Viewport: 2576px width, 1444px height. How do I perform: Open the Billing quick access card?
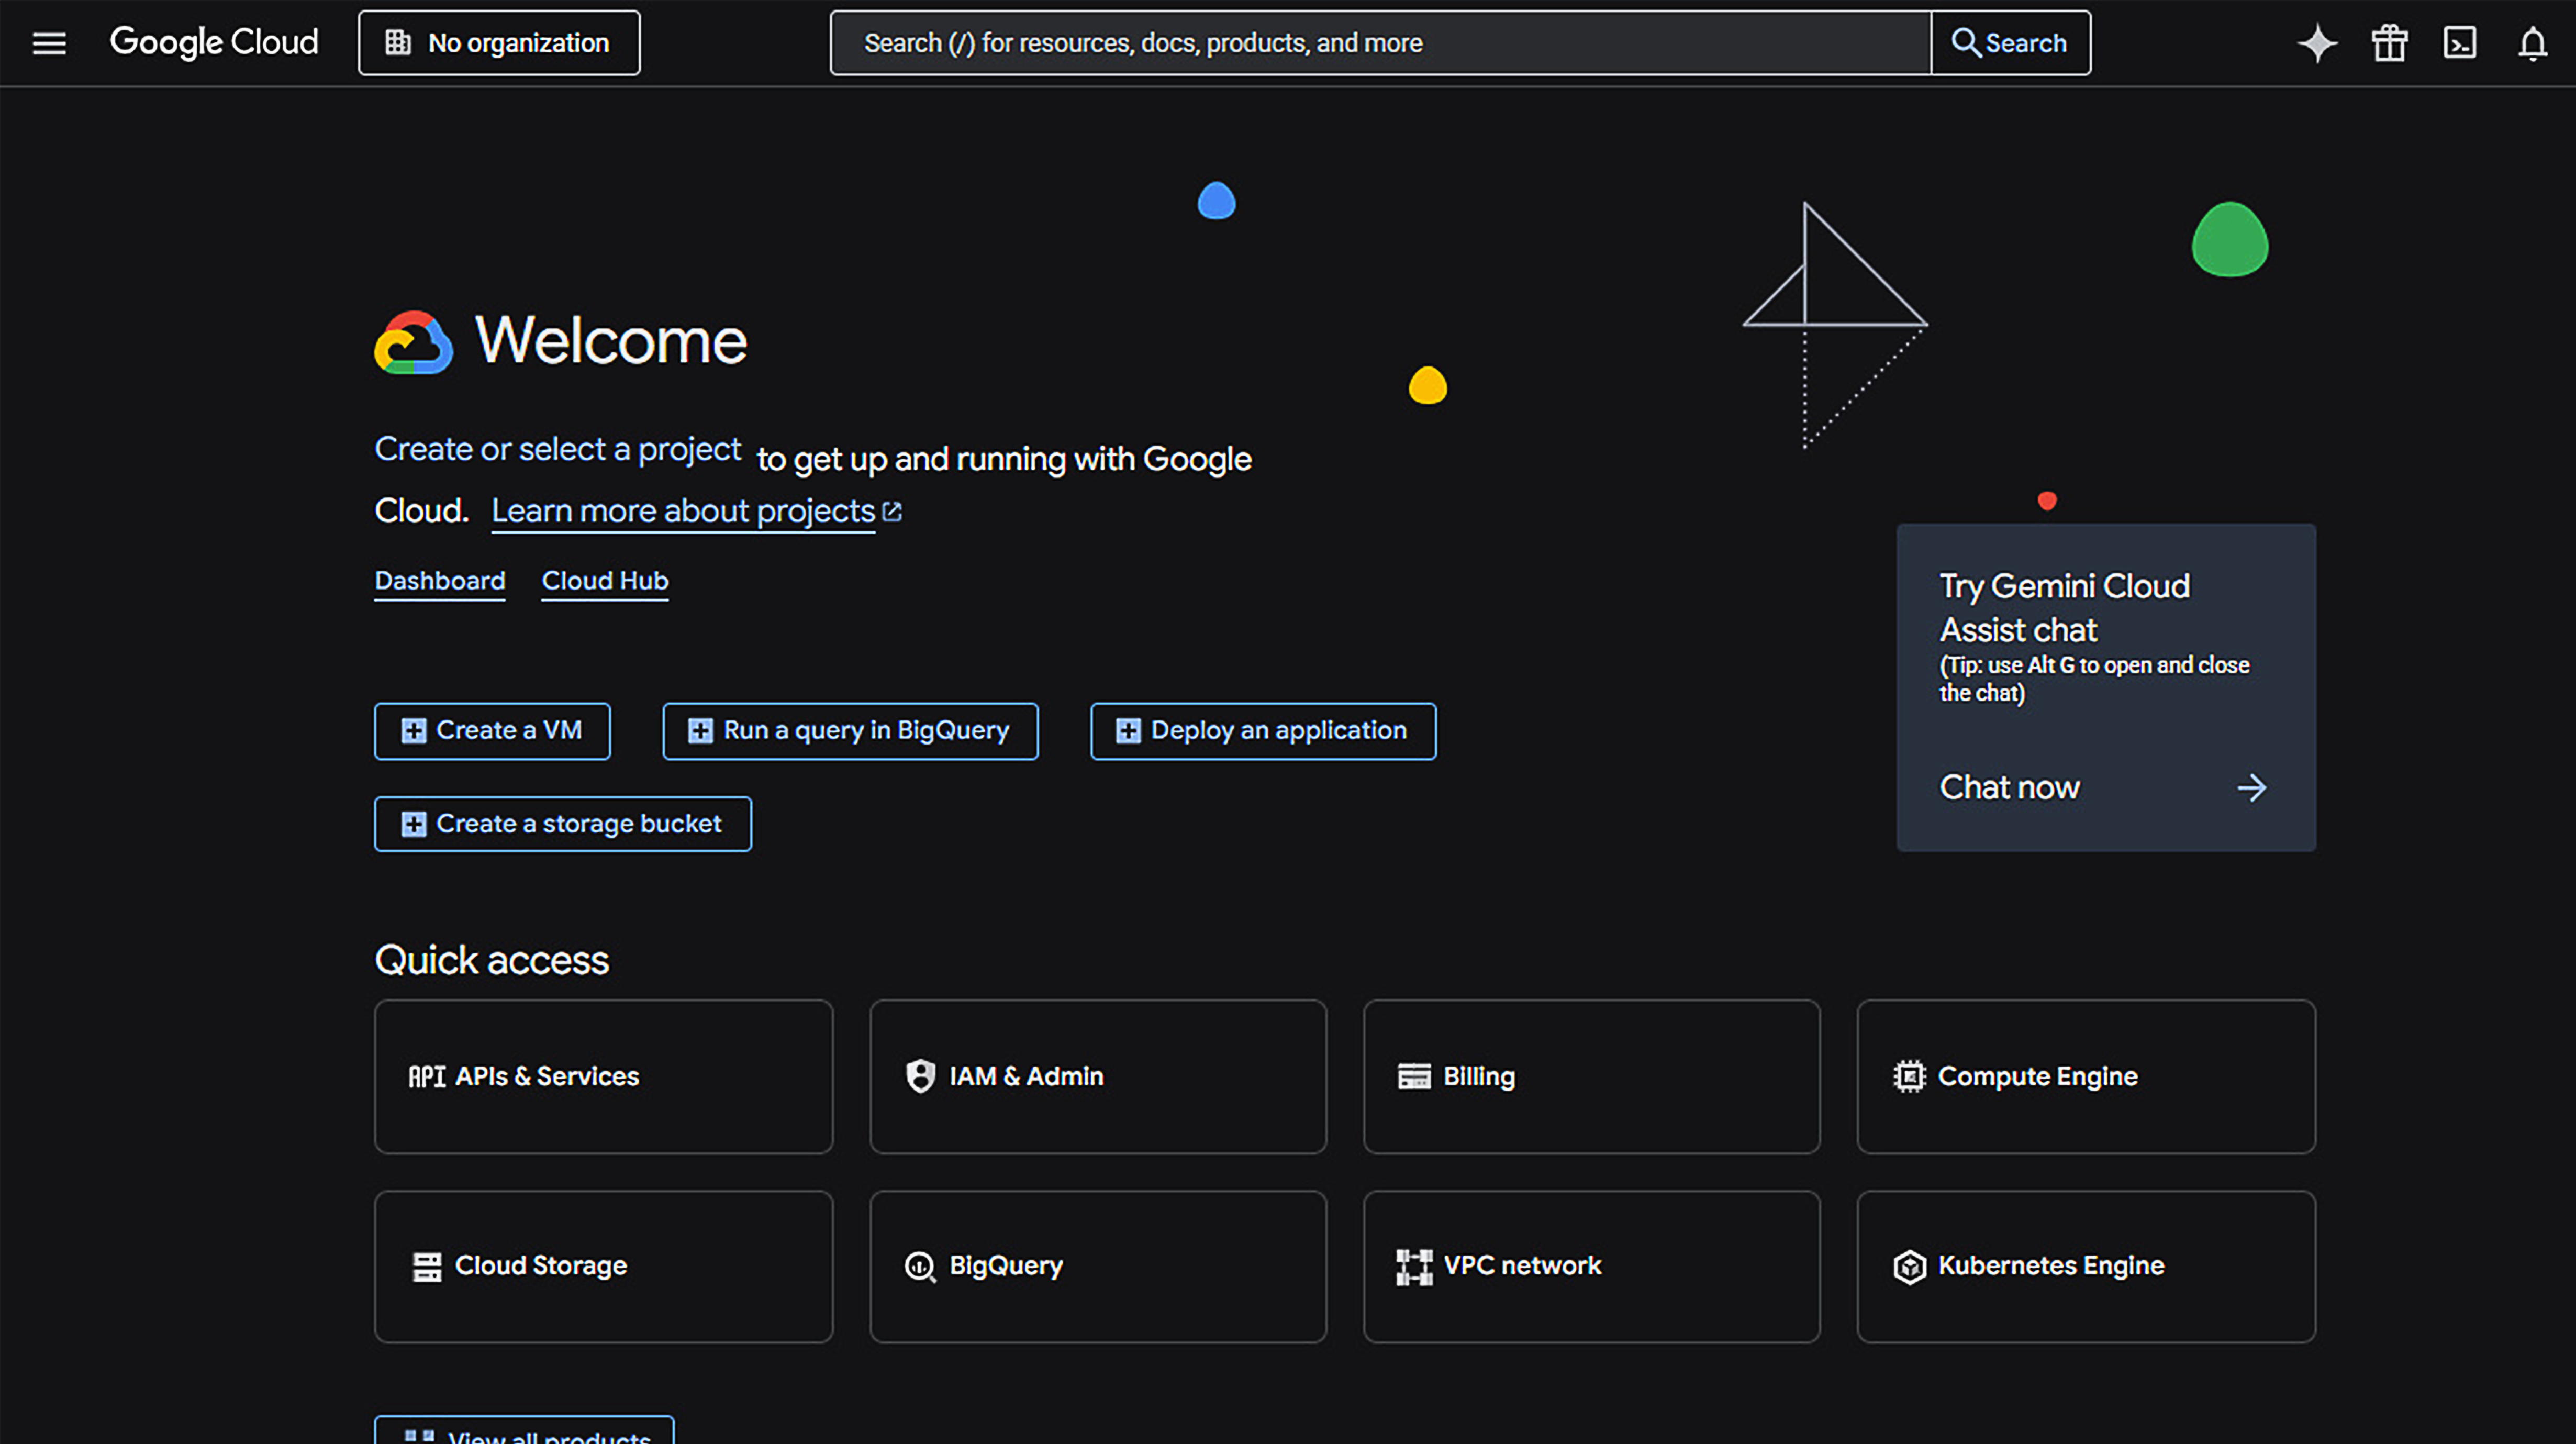click(1590, 1076)
